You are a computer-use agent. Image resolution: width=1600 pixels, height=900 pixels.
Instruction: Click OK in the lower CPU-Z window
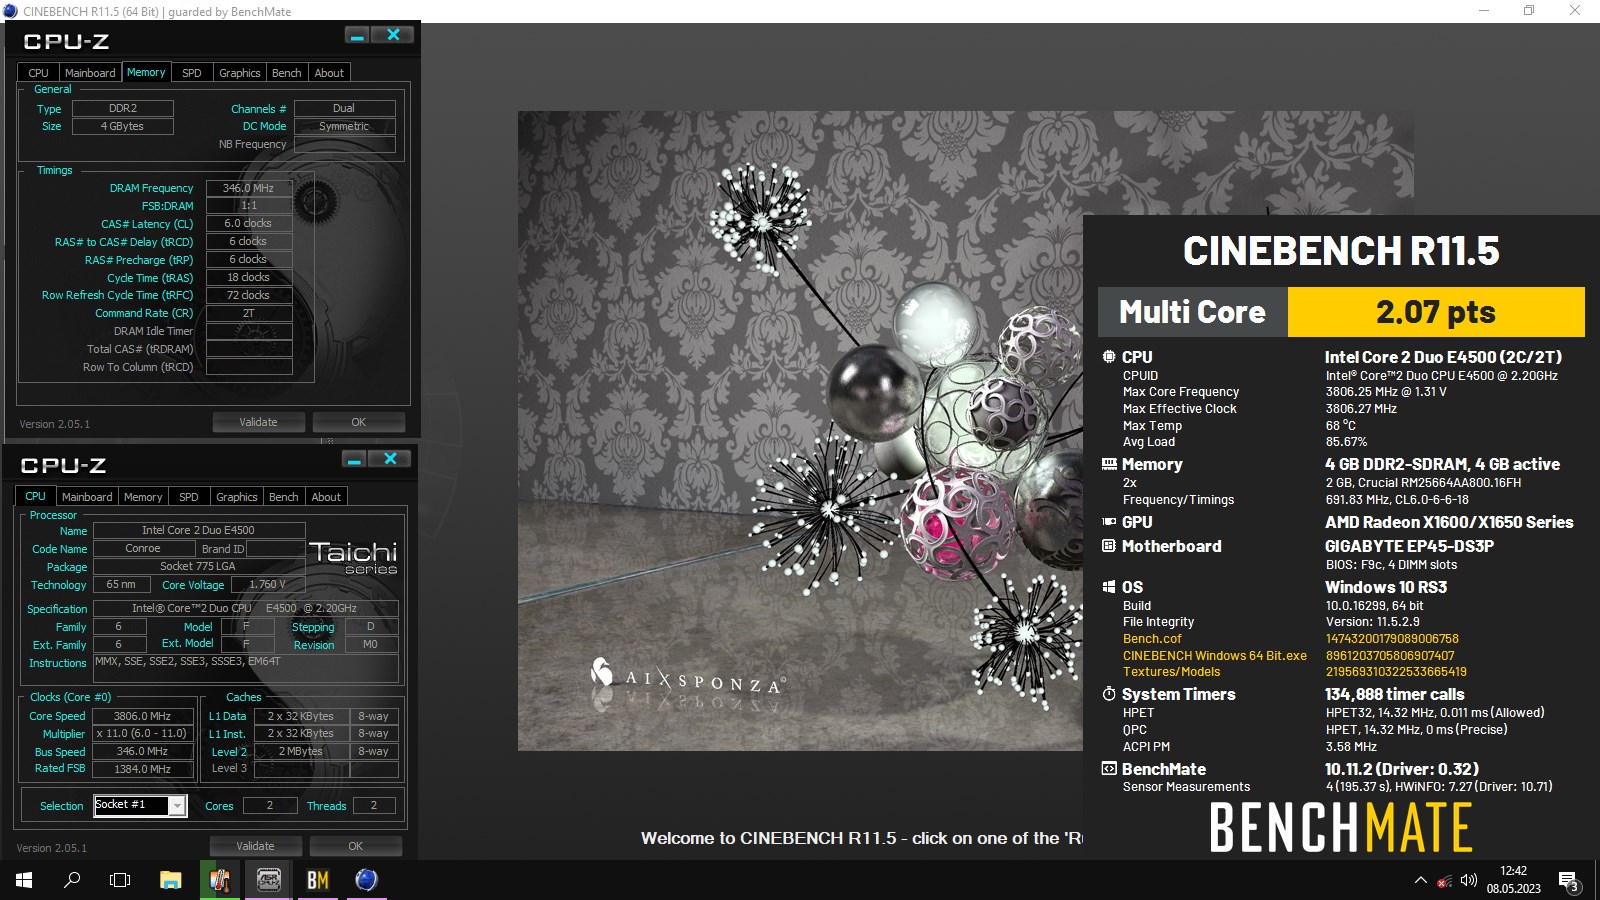[355, 846]
